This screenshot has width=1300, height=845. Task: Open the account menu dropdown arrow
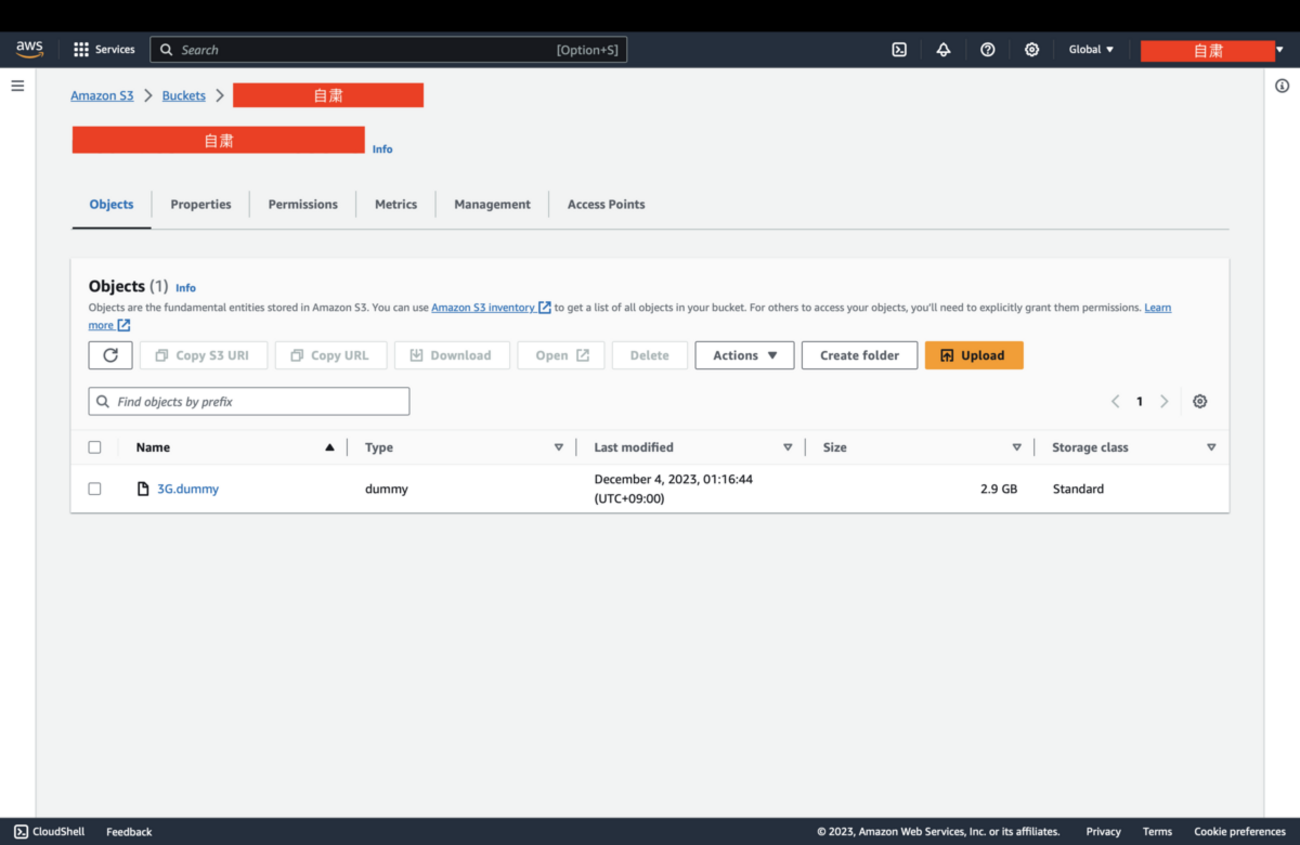coord(1280,49)
